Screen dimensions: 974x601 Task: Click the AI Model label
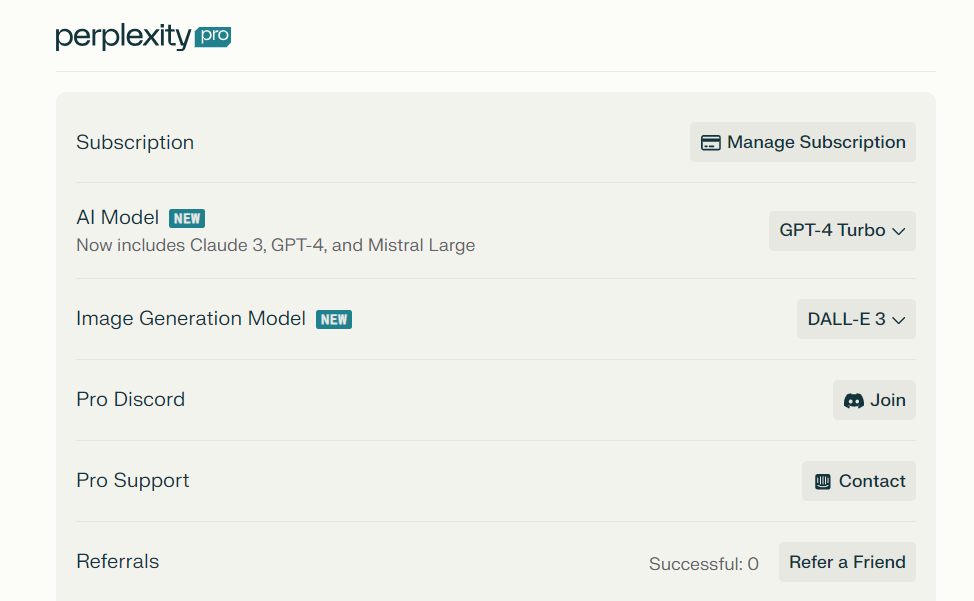[x=117, y=218]
